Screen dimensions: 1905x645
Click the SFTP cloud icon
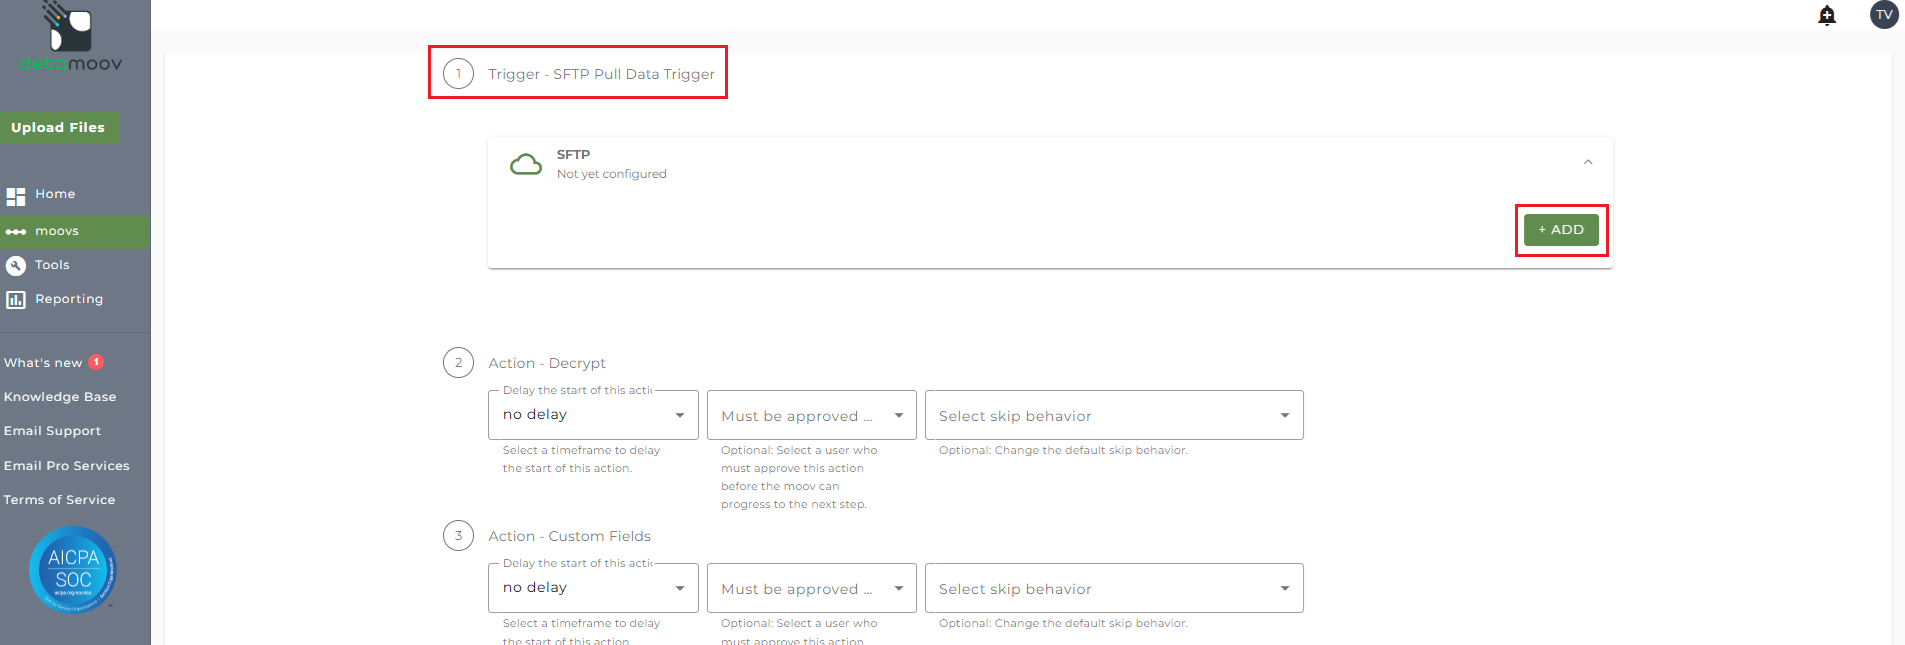click(526, 164)
